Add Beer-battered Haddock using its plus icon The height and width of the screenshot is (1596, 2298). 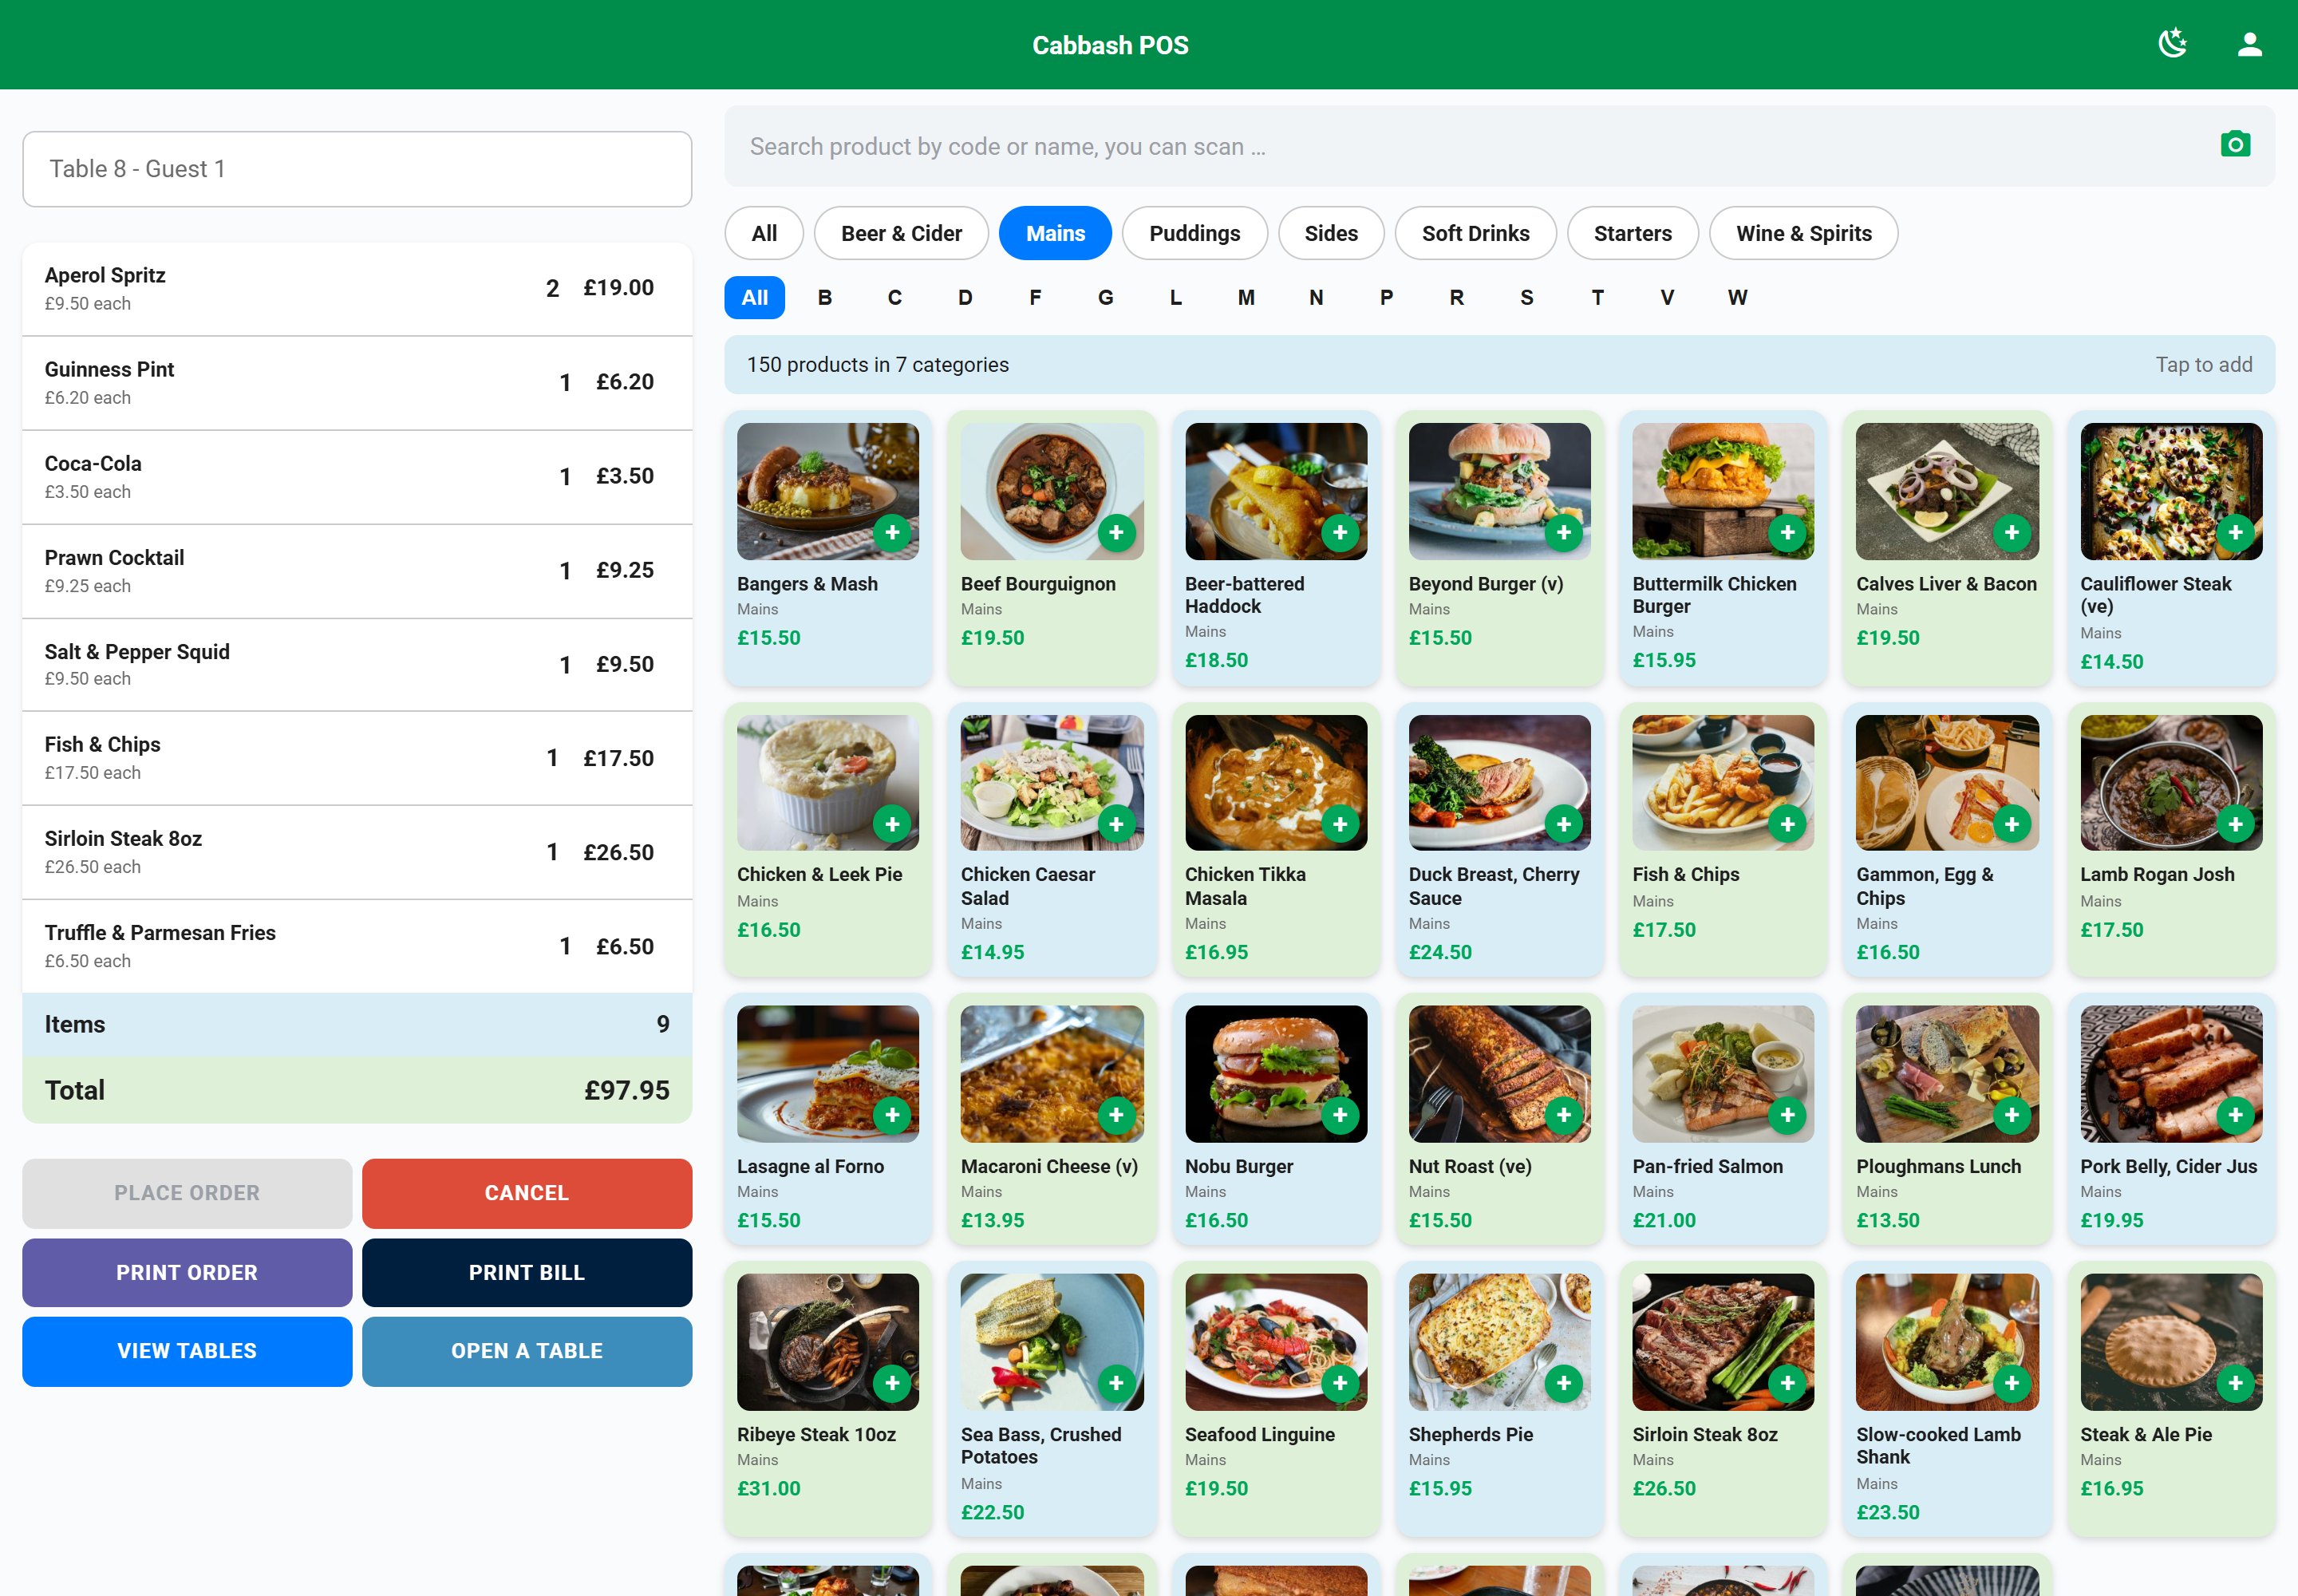[x=1340, y=533]
